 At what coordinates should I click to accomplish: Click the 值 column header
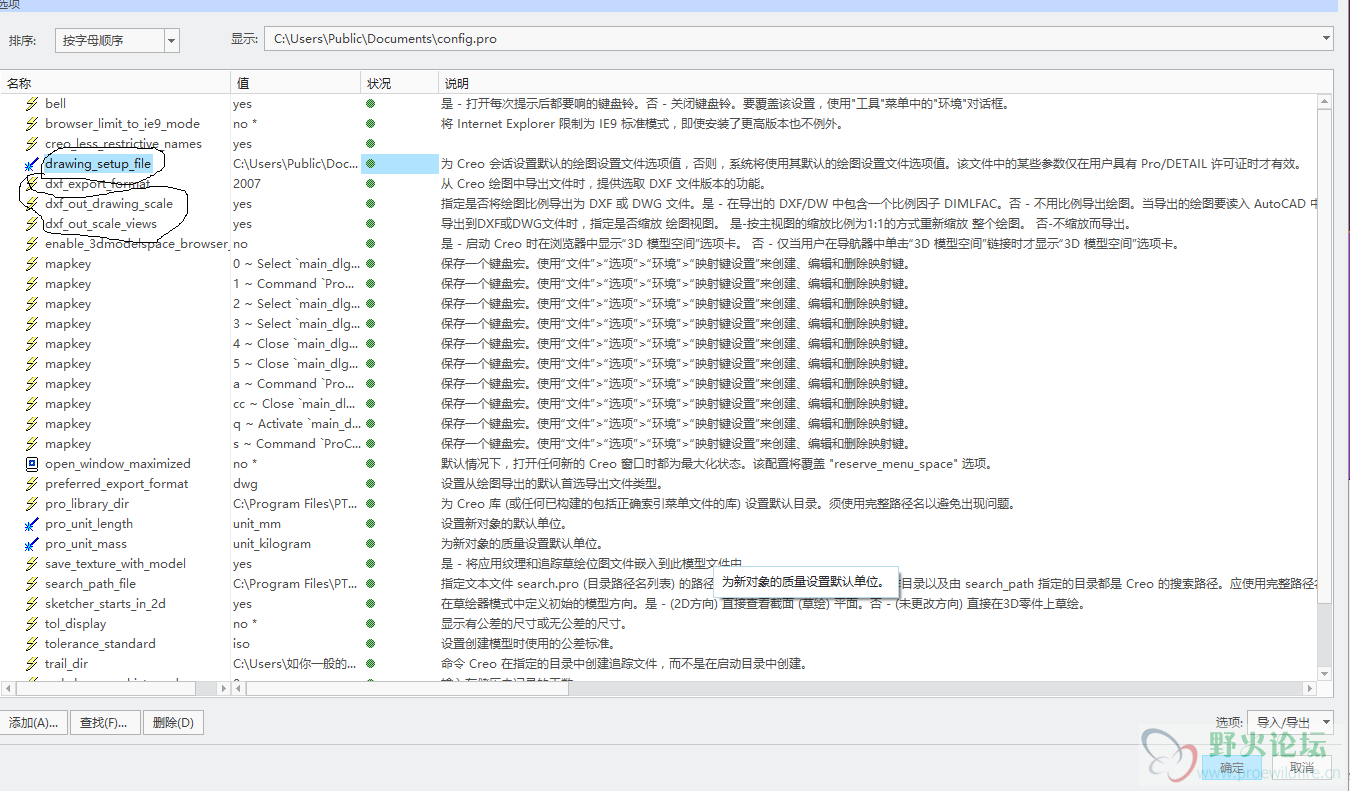coord(296,83)
